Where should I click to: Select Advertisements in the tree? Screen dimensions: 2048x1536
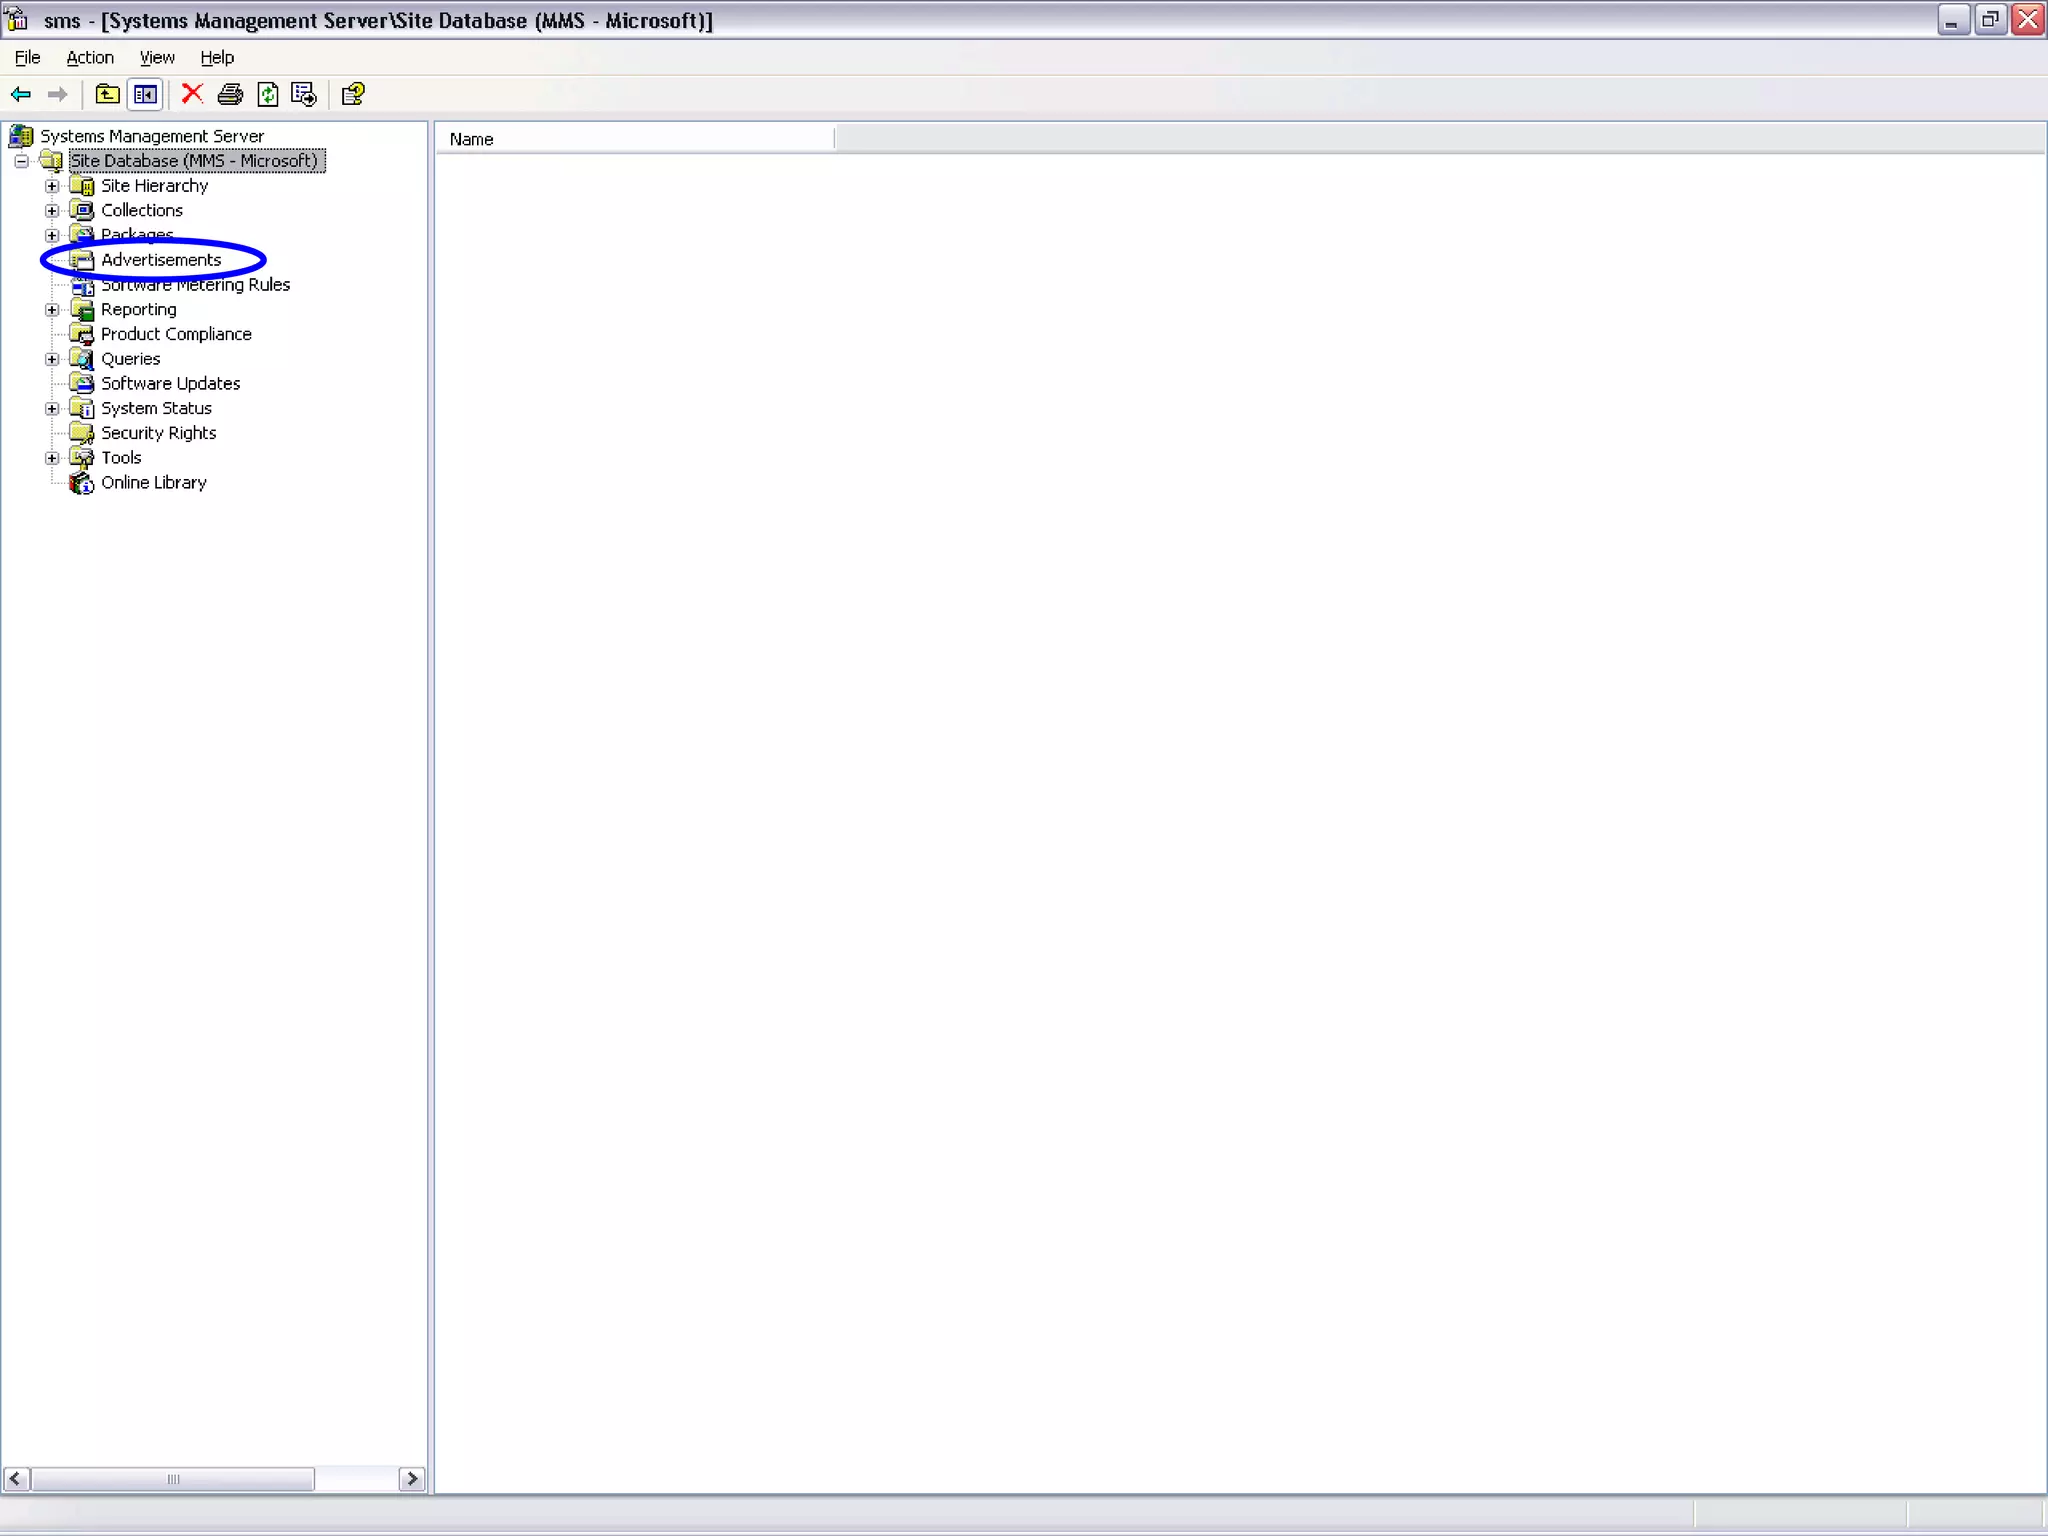tap(160, 260)
